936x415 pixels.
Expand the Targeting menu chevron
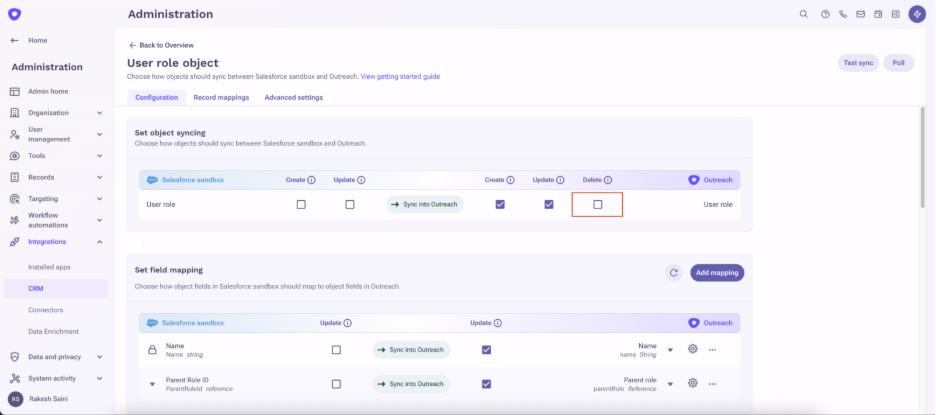[100, 199]
